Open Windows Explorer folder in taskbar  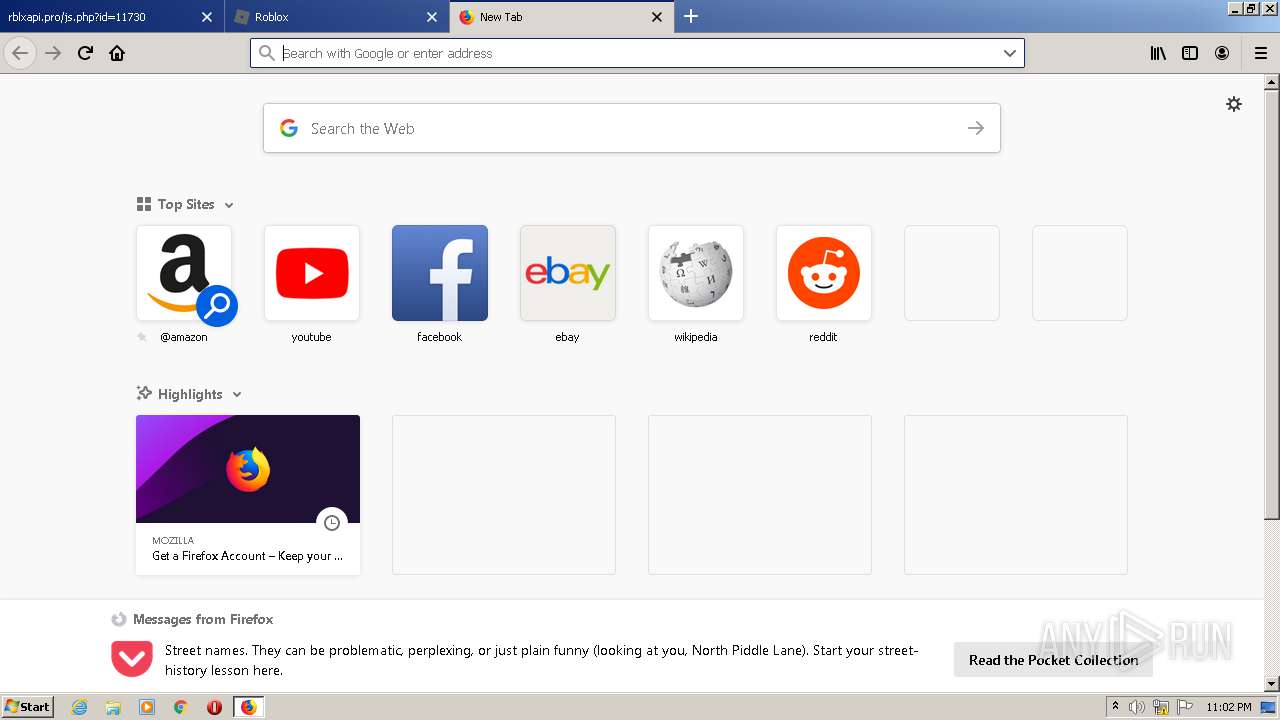[x=113, y=707]
